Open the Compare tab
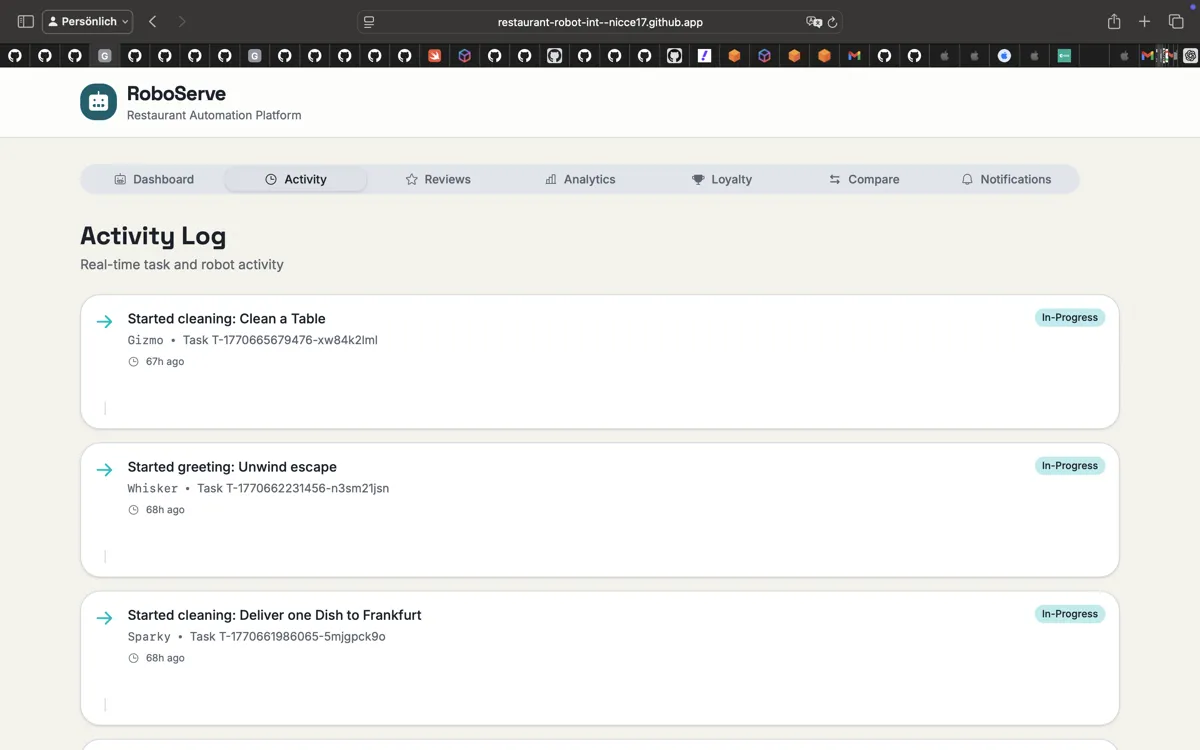 point(864,179)
